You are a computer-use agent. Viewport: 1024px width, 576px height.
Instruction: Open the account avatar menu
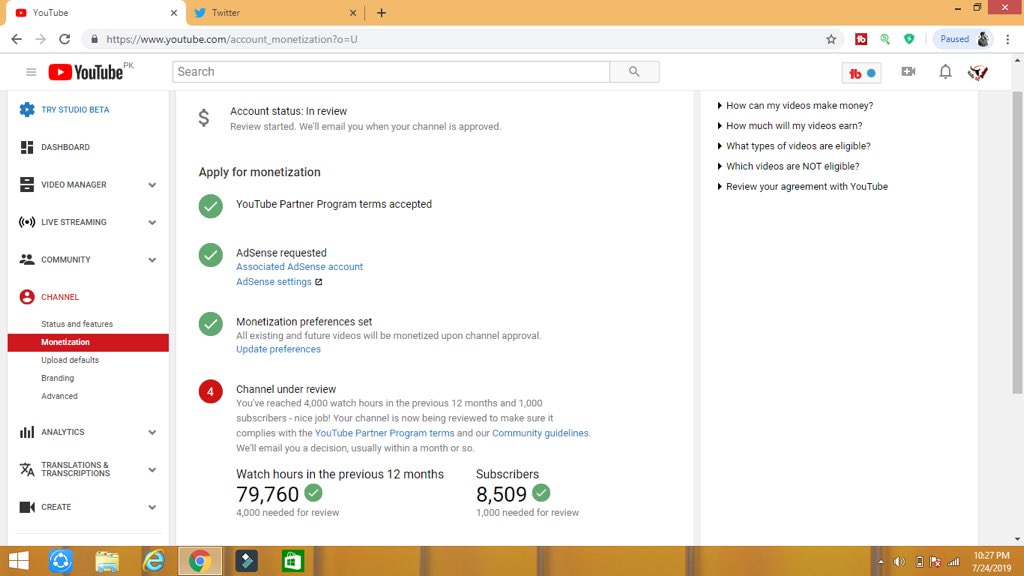(978, 72)
